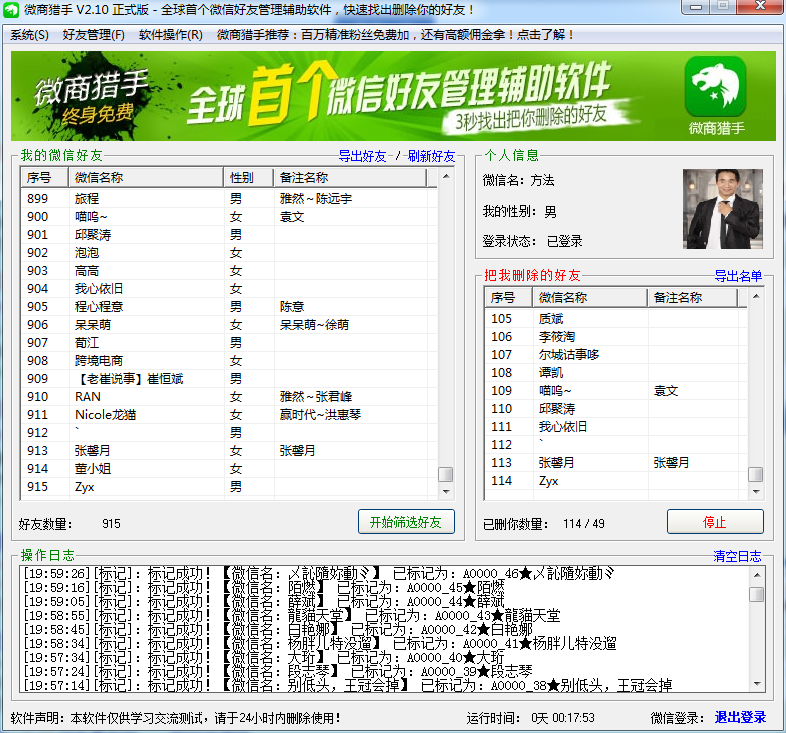Click the deleted-friends list scrollbar thumb
This screenshot has width=786, height=733.
point(755,474)
